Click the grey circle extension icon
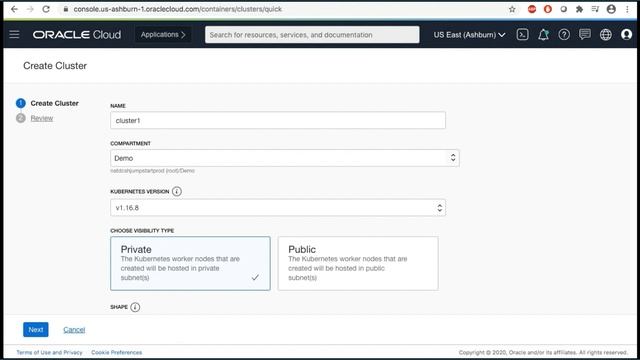Viewport: 640px width, 360px height. click(564, 9)
